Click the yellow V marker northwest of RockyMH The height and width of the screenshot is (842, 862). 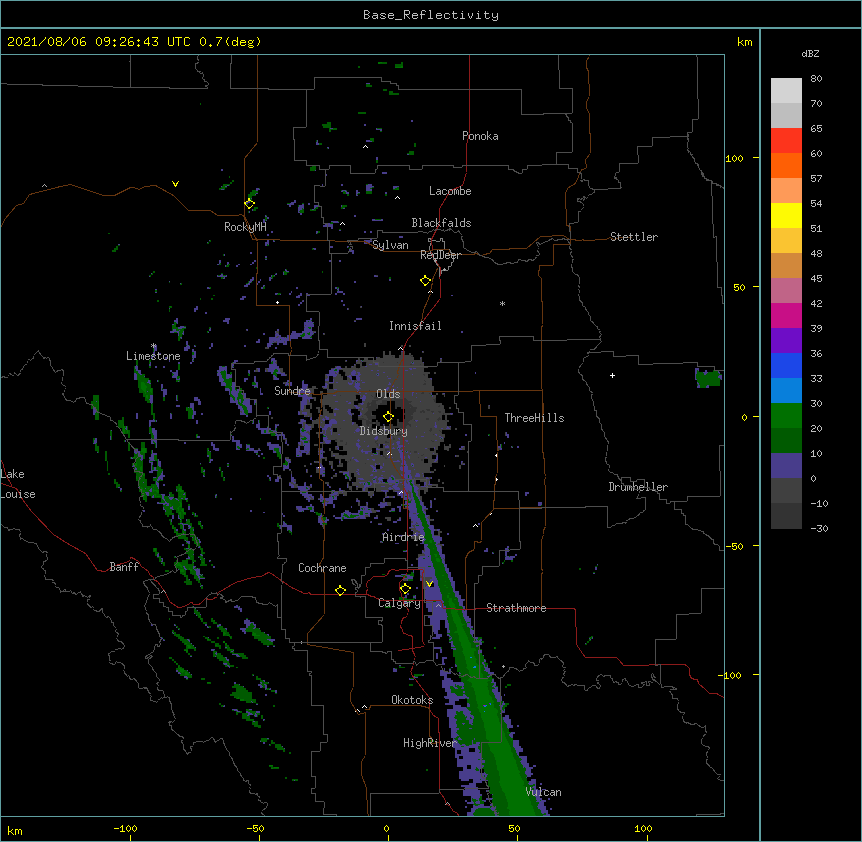pyautogui.click(x=175, y=184)
